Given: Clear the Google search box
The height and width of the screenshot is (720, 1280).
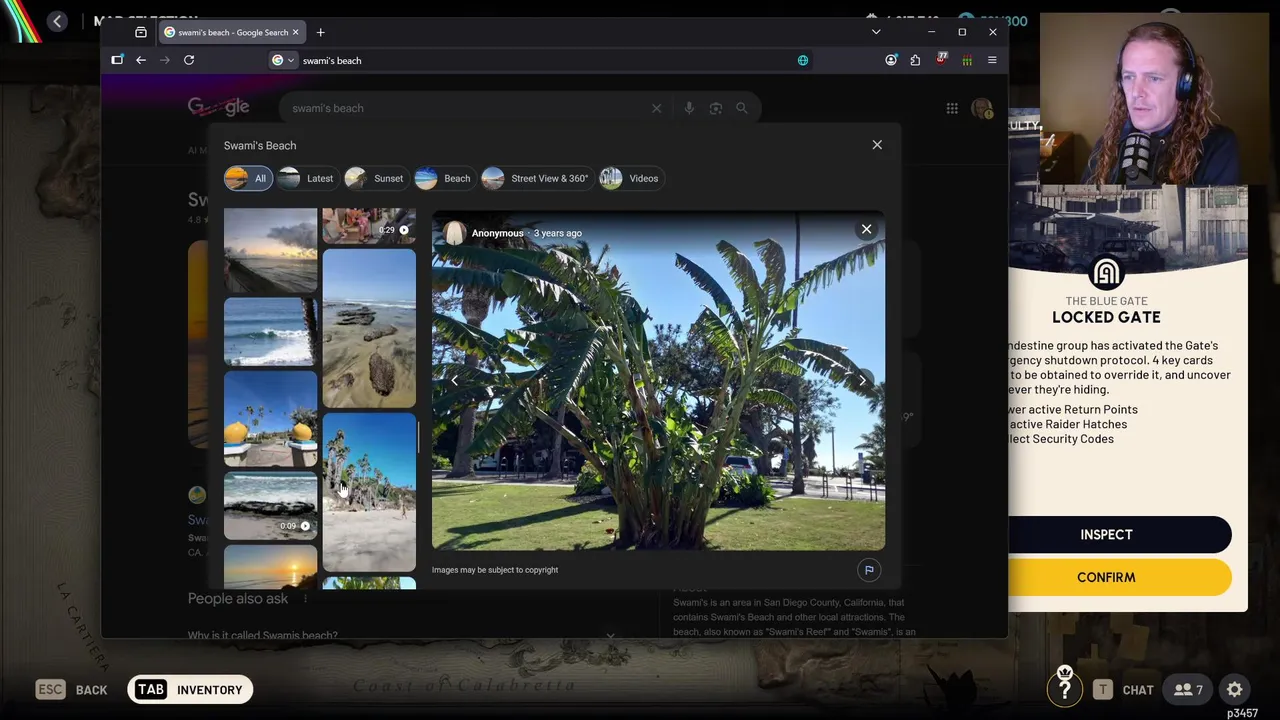Looking at the screenshot, I should coord(656,108).
